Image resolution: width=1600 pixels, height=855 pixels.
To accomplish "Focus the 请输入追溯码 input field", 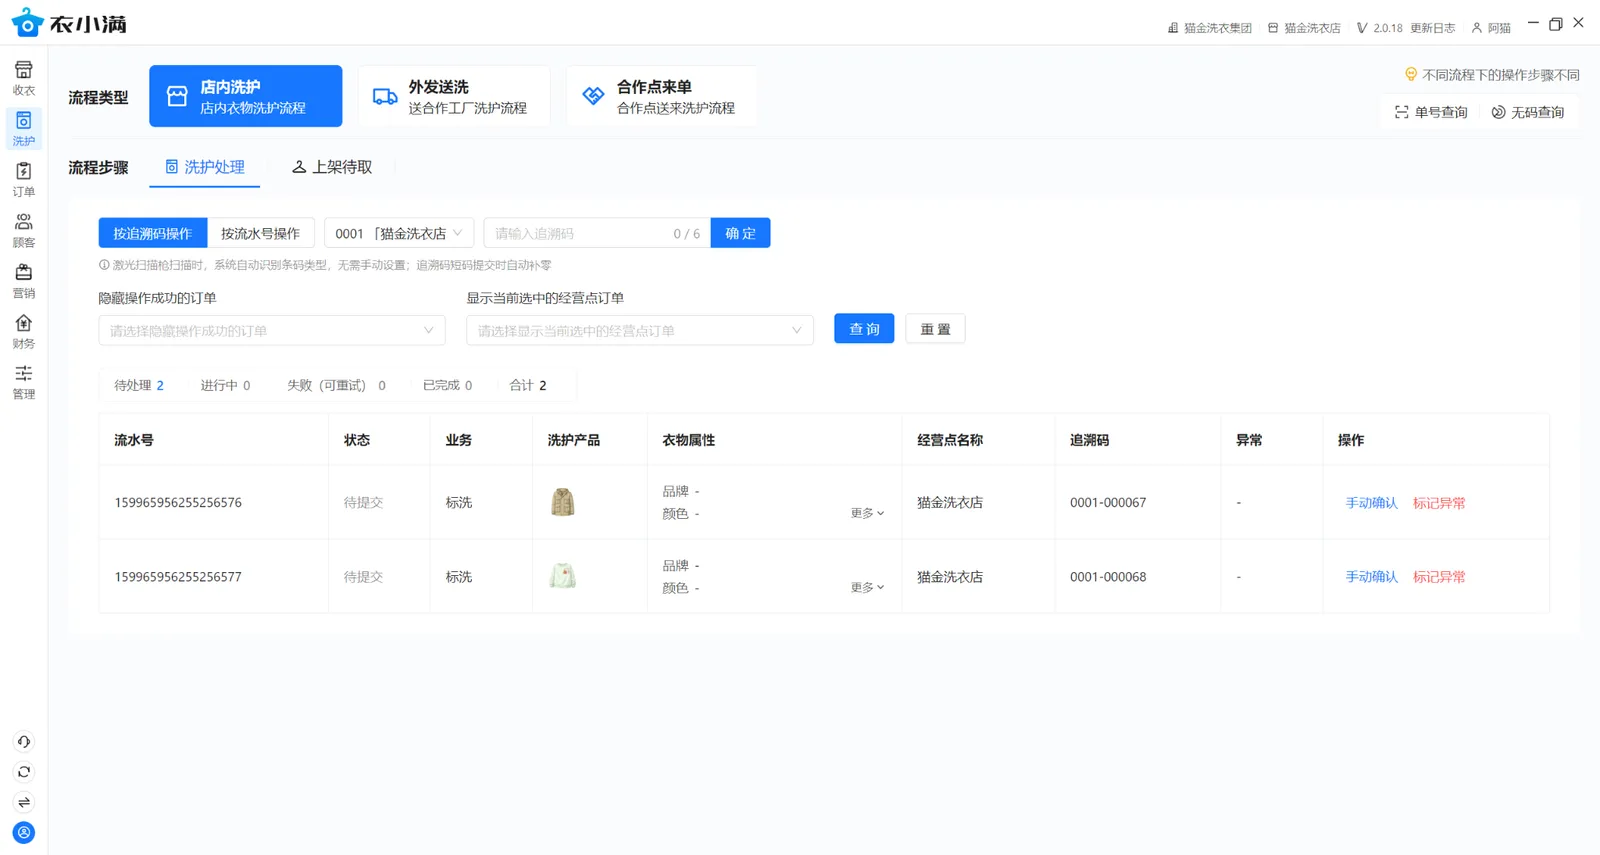I will [x=597, y=233].
